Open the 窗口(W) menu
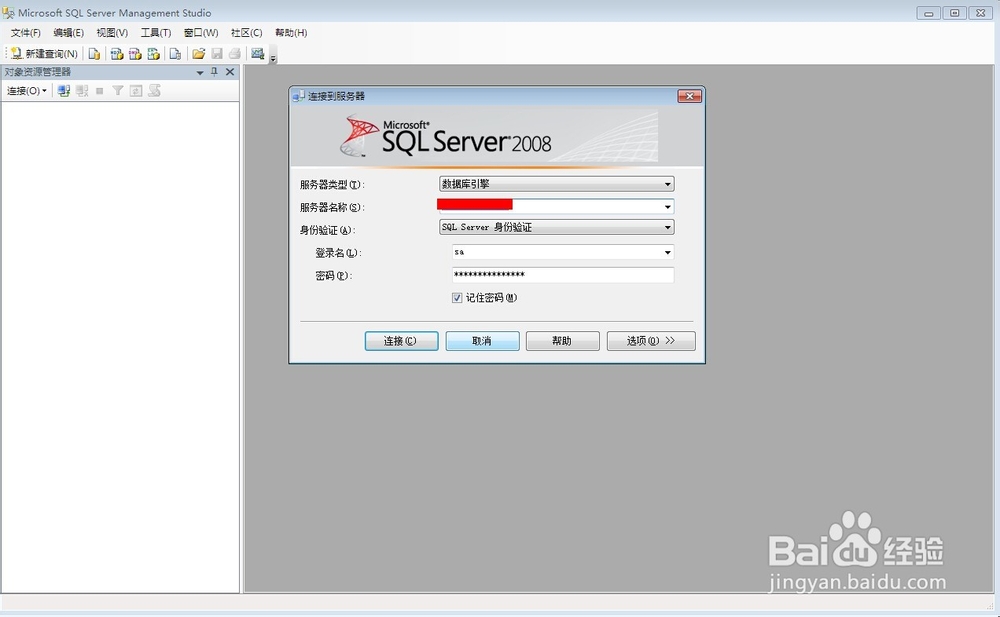1000x617 pixels. tap(201, 33)
